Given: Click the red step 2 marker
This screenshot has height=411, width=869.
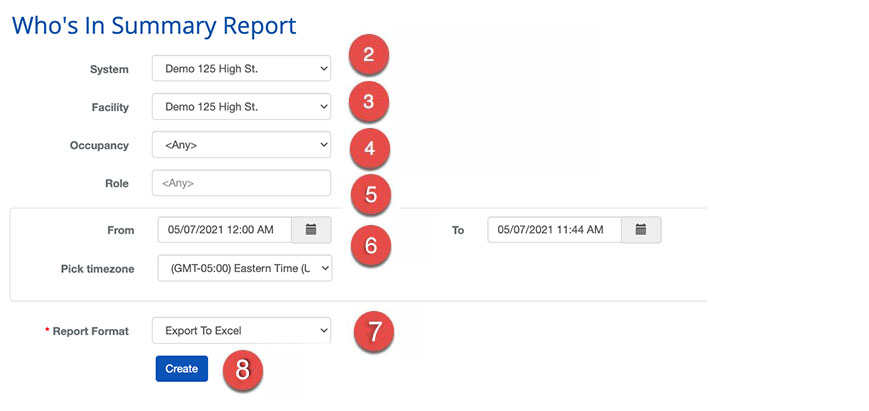Looking at the screenshot, I should coord(368,55).
